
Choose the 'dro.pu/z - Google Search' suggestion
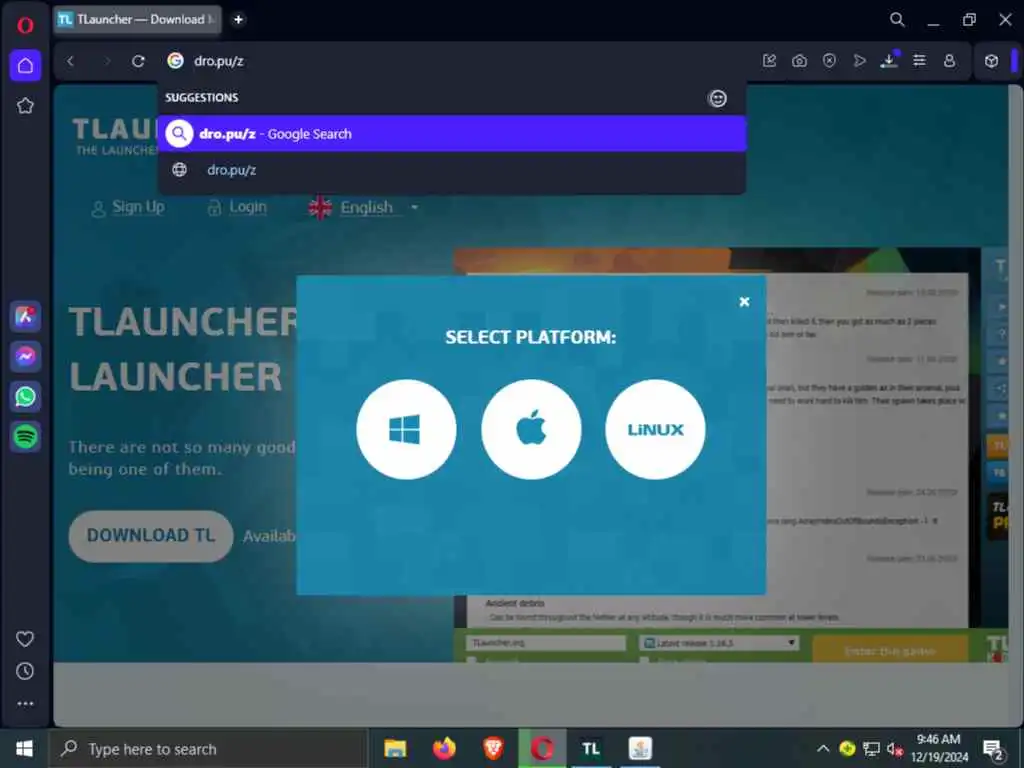pyautogui.click(x=452, y=134)
